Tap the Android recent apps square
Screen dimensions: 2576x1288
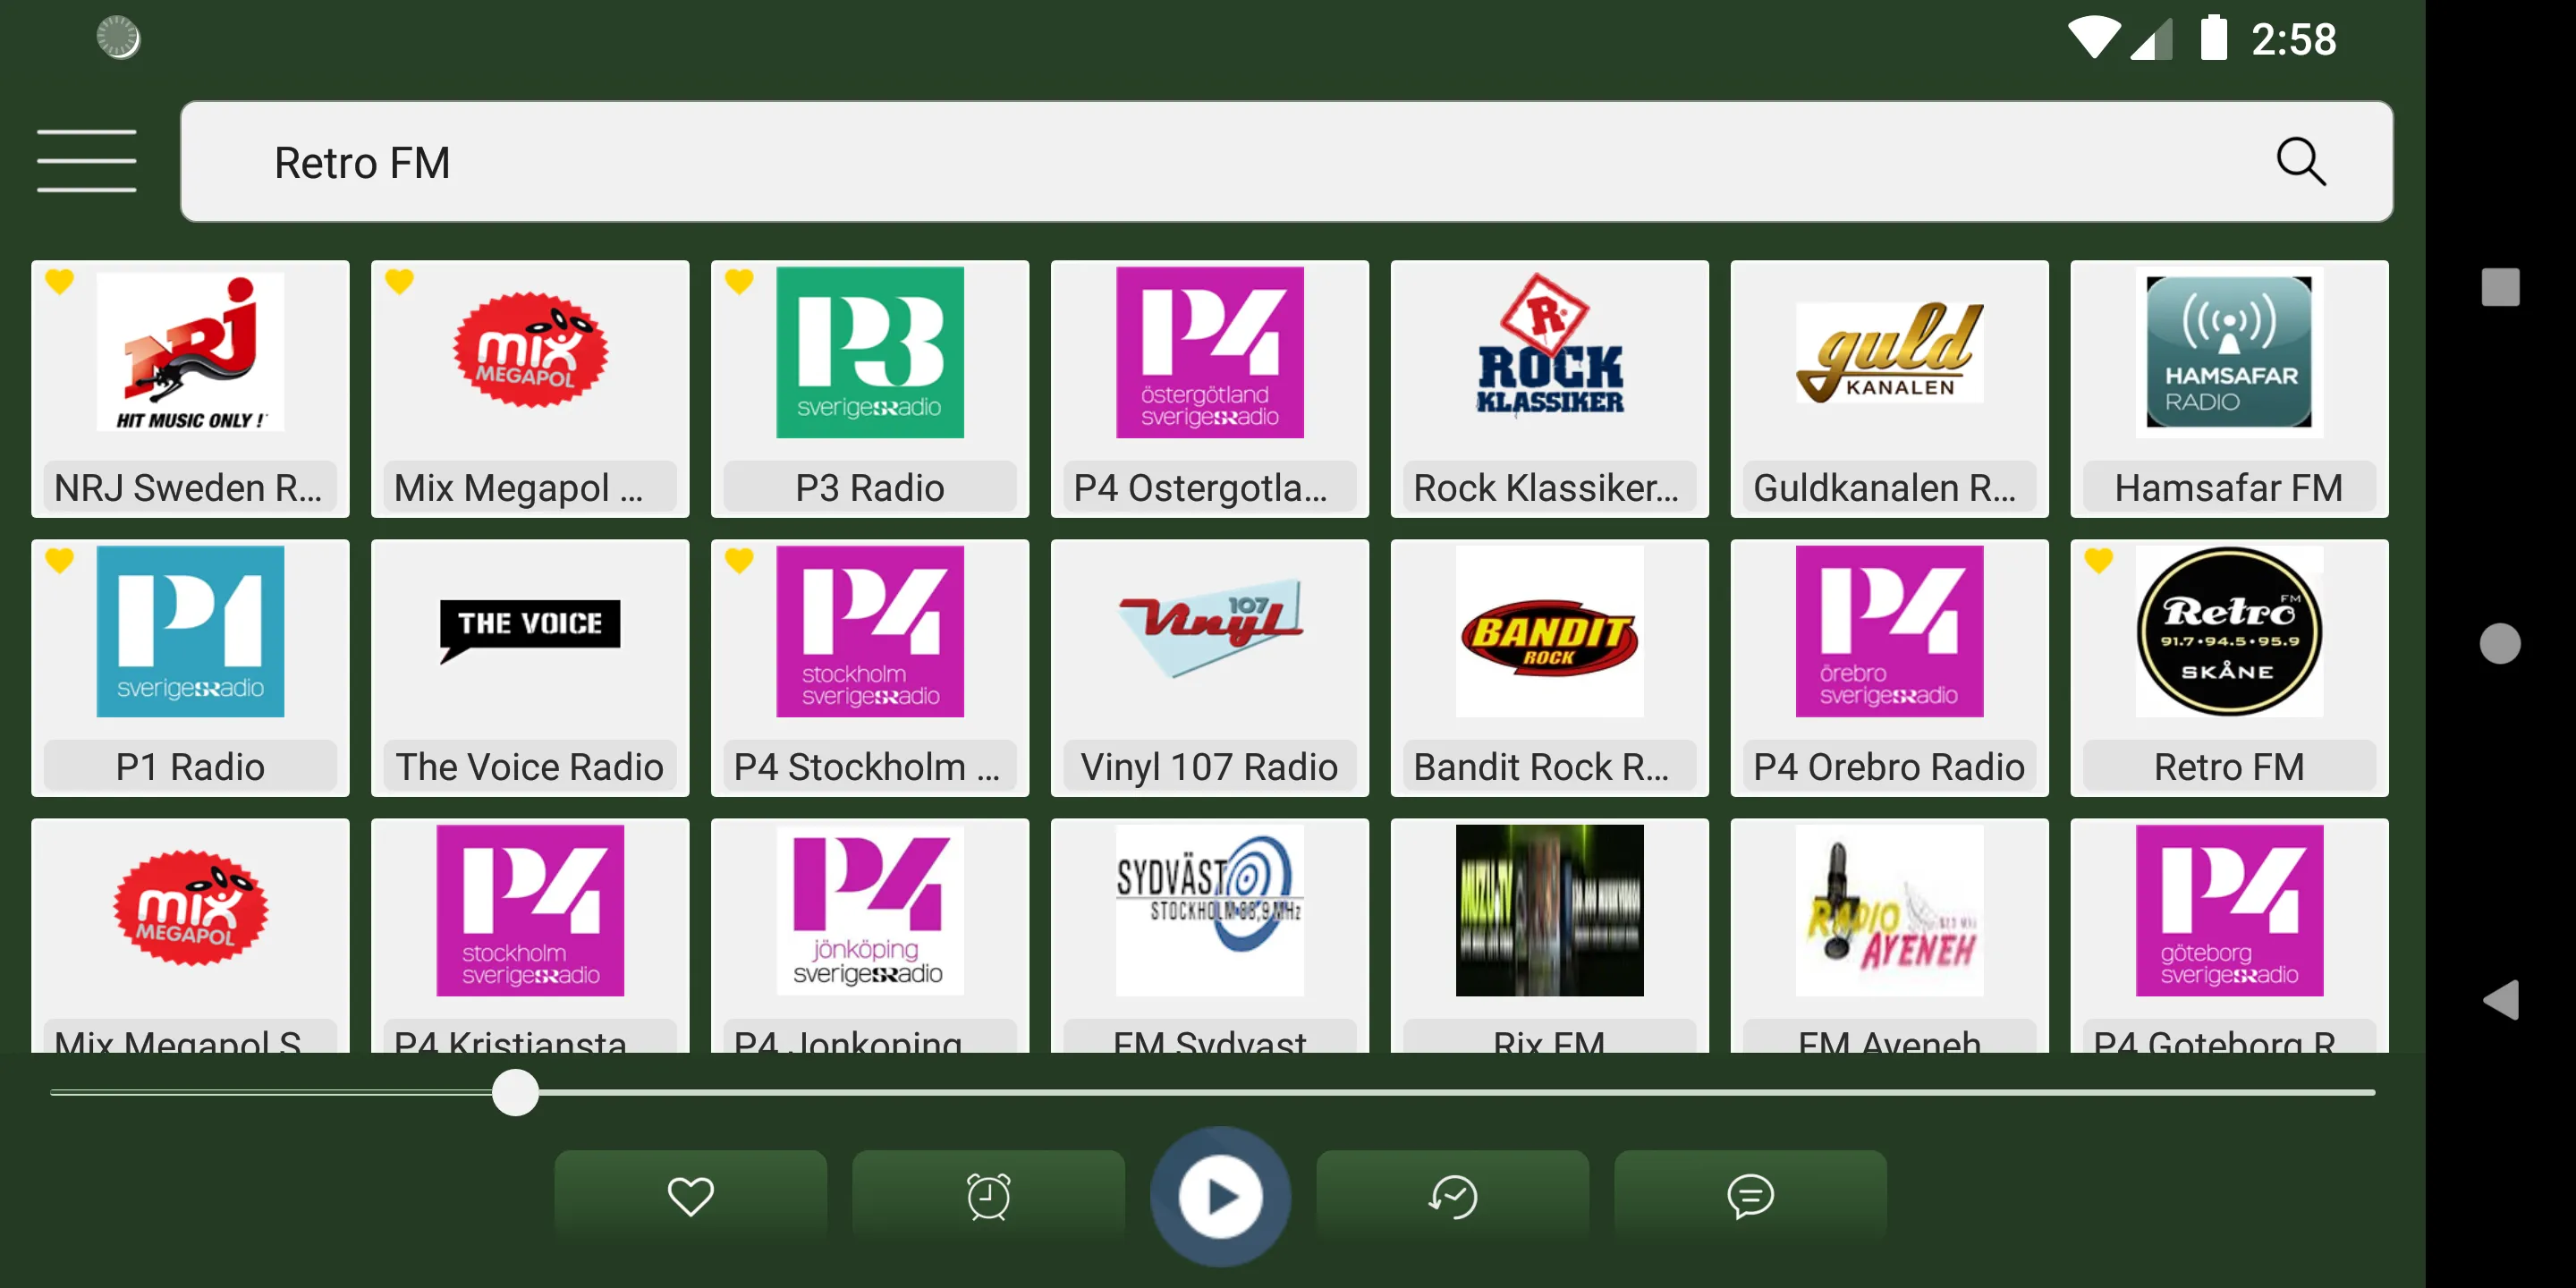click(2500, 287)
